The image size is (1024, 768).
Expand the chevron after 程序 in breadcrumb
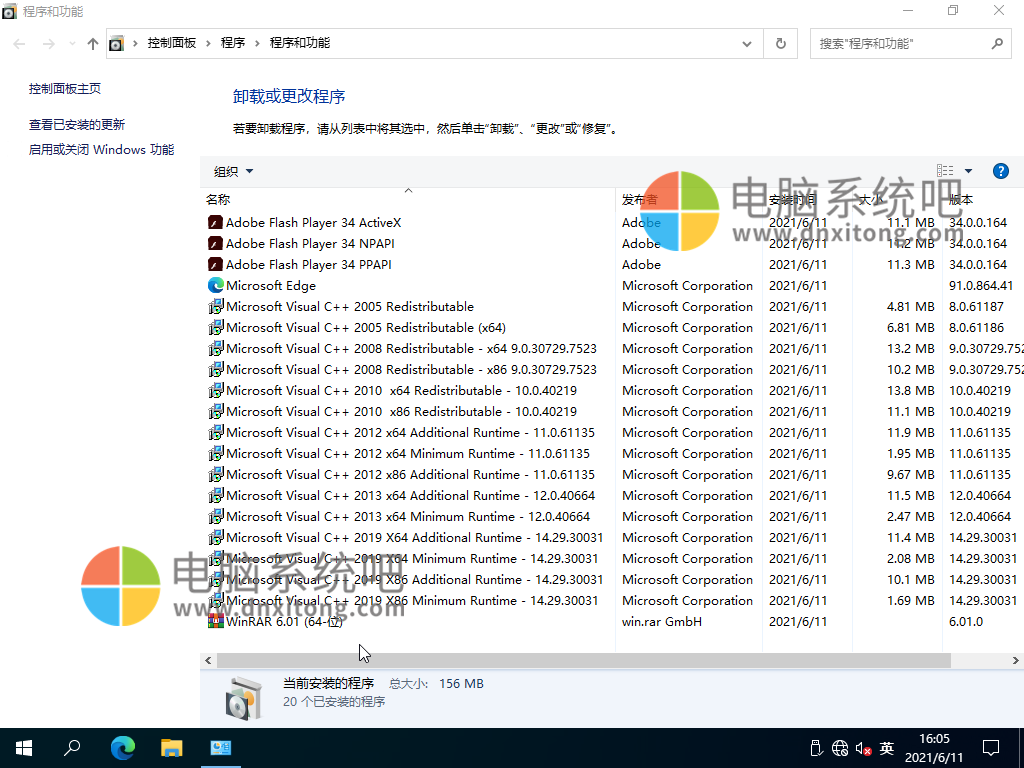coord(257,43)
